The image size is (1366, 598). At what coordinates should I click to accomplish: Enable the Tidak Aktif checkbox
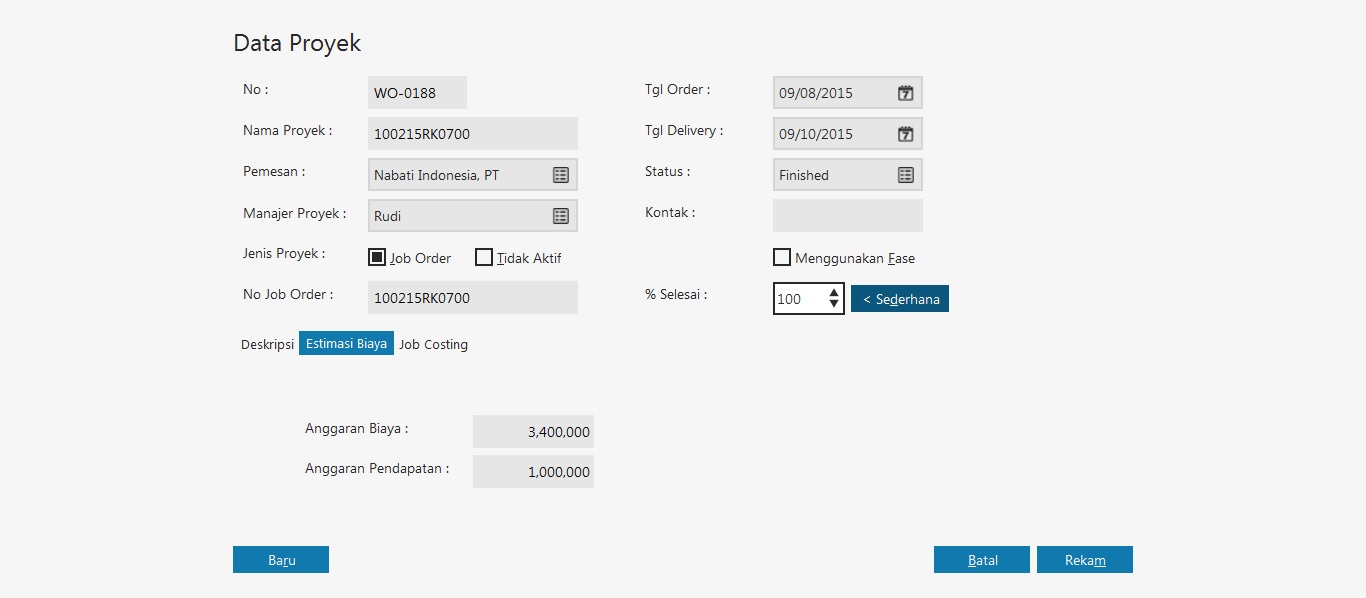click(484, 257)
